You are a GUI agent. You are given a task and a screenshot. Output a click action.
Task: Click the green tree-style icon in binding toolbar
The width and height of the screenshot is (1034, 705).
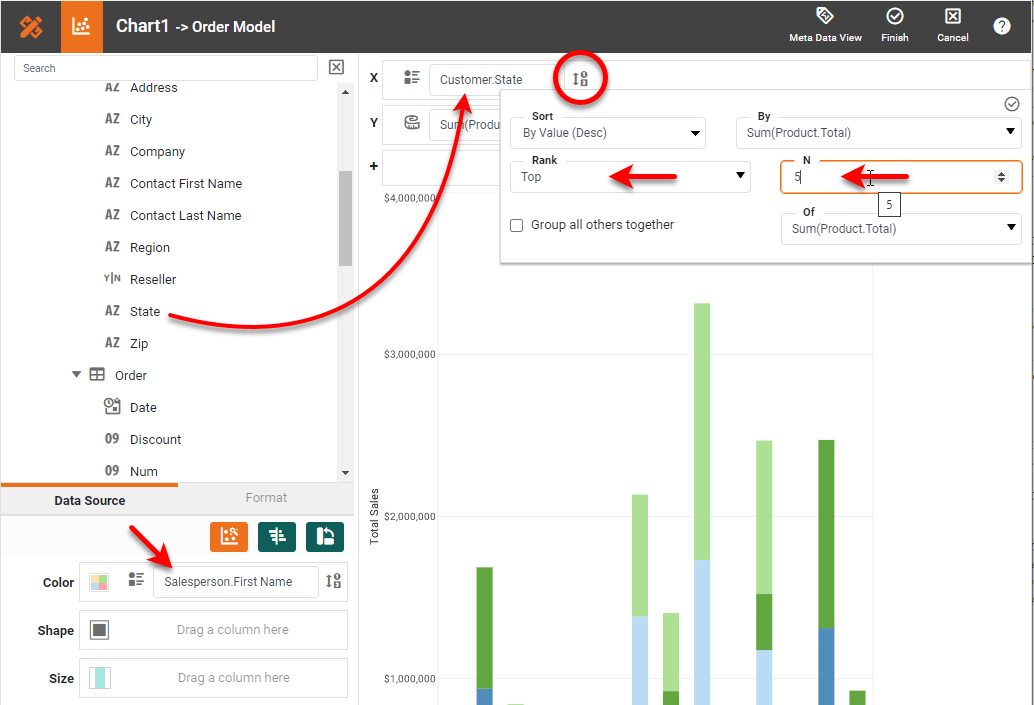point(277,536)
